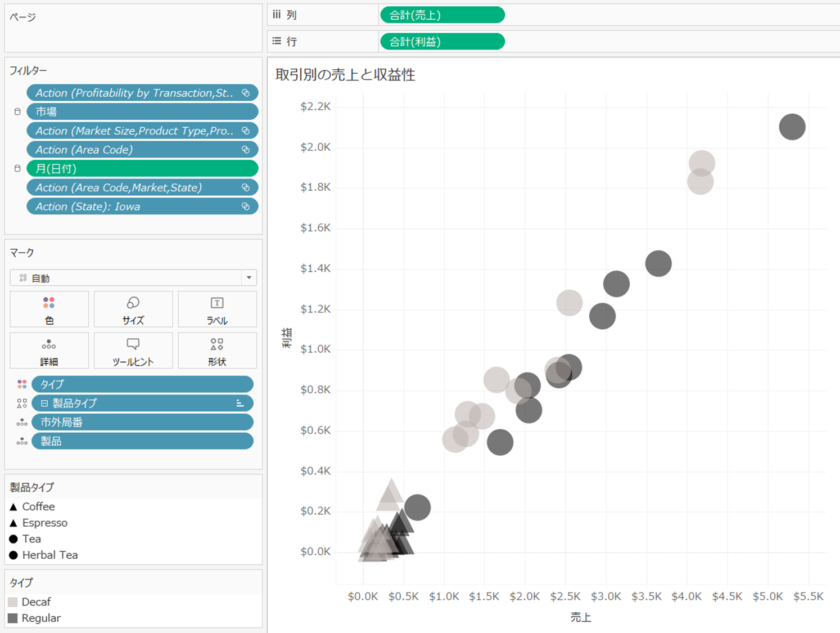This screenshot has height=633, width=840.
Task: Select the 合計(売上) pill on the Columns shelf
Action: 441,14
